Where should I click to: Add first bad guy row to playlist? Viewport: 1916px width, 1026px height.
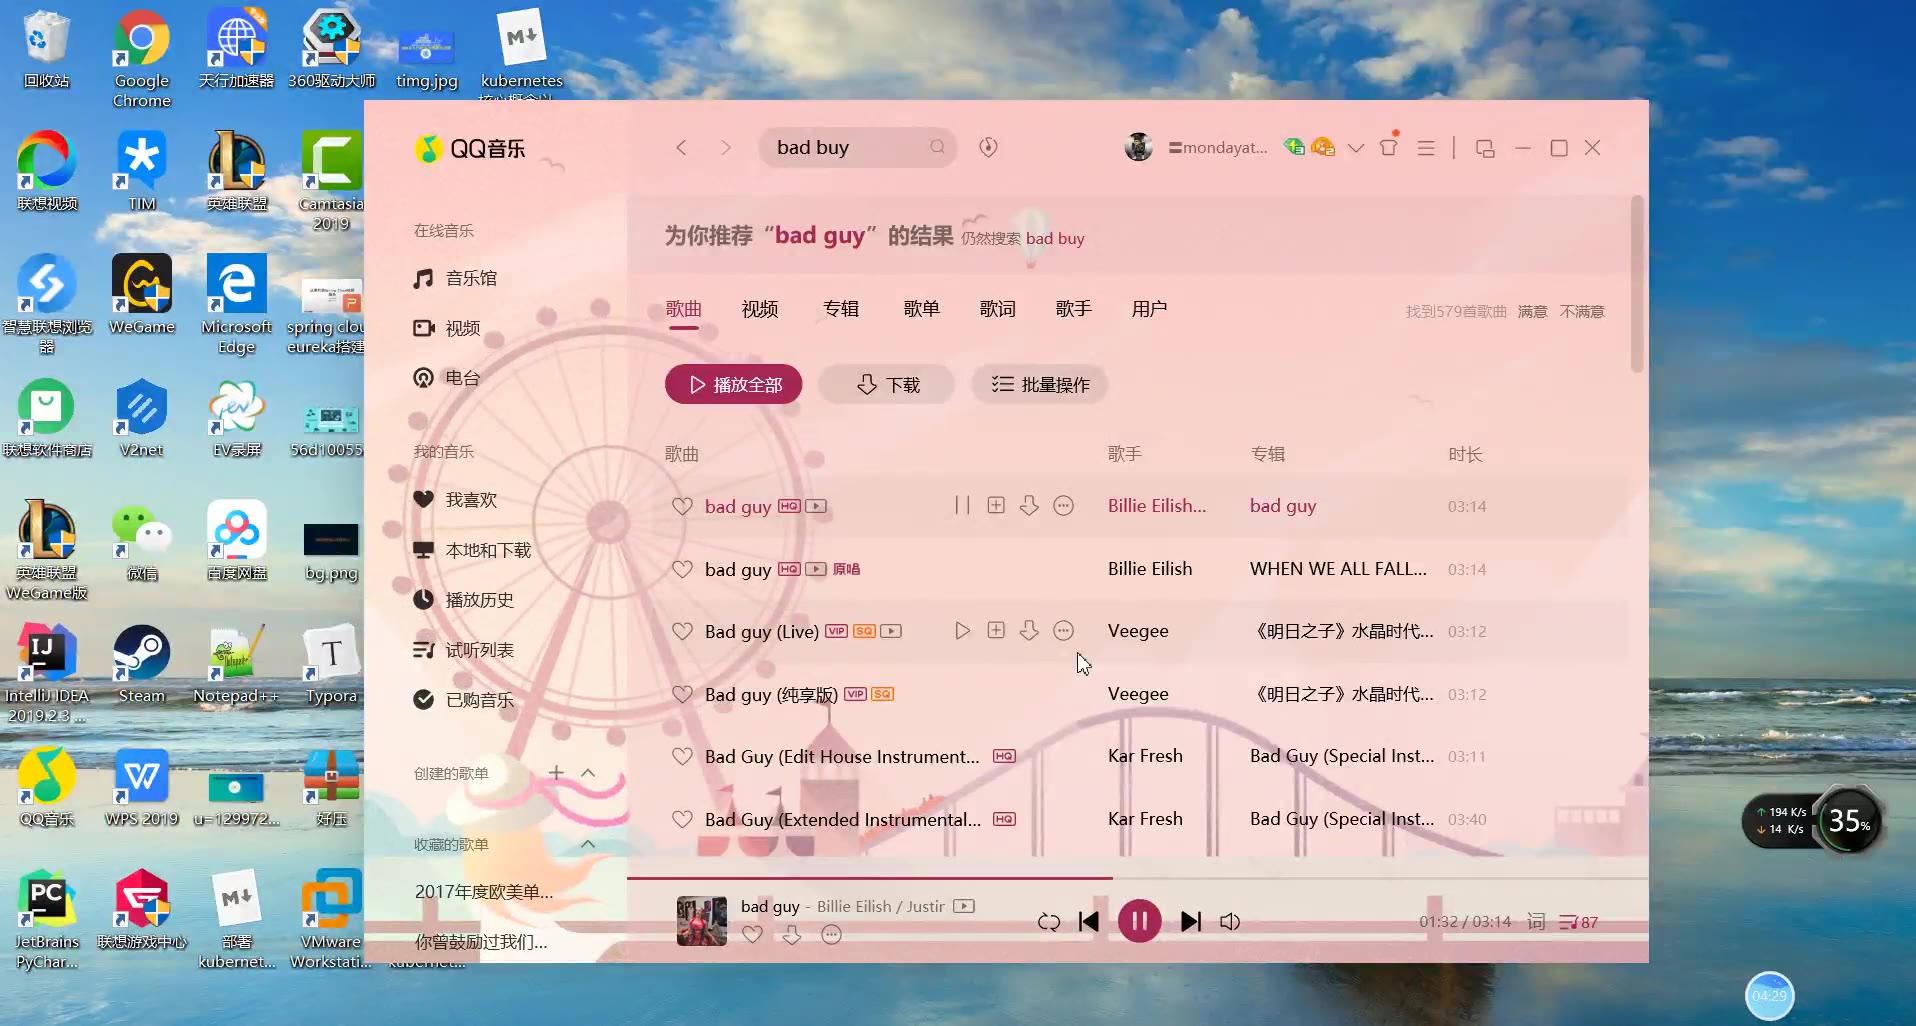coord(996,505)
